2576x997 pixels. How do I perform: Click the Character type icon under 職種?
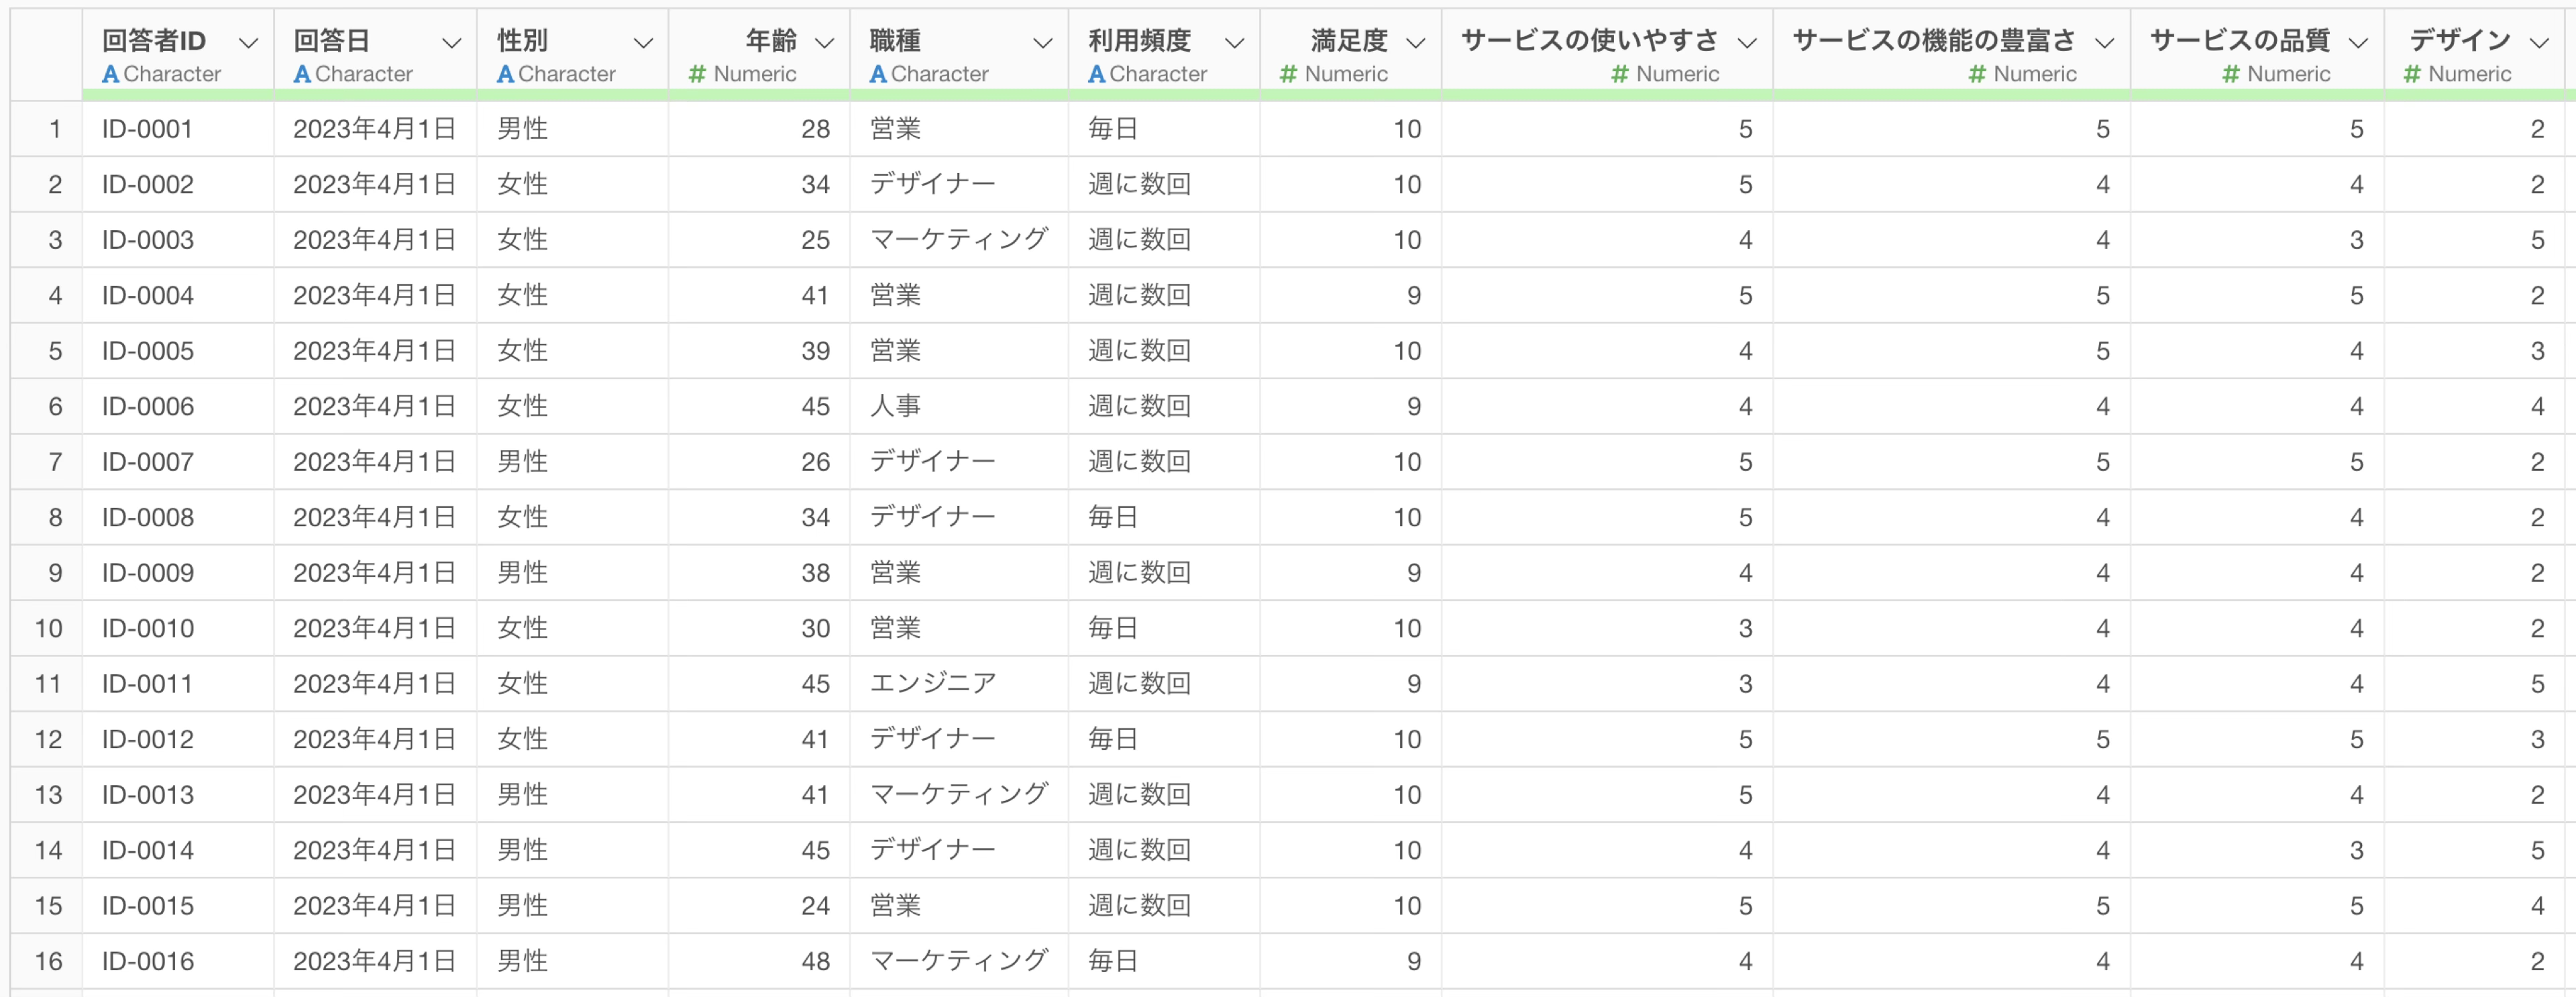click(878, 74)
